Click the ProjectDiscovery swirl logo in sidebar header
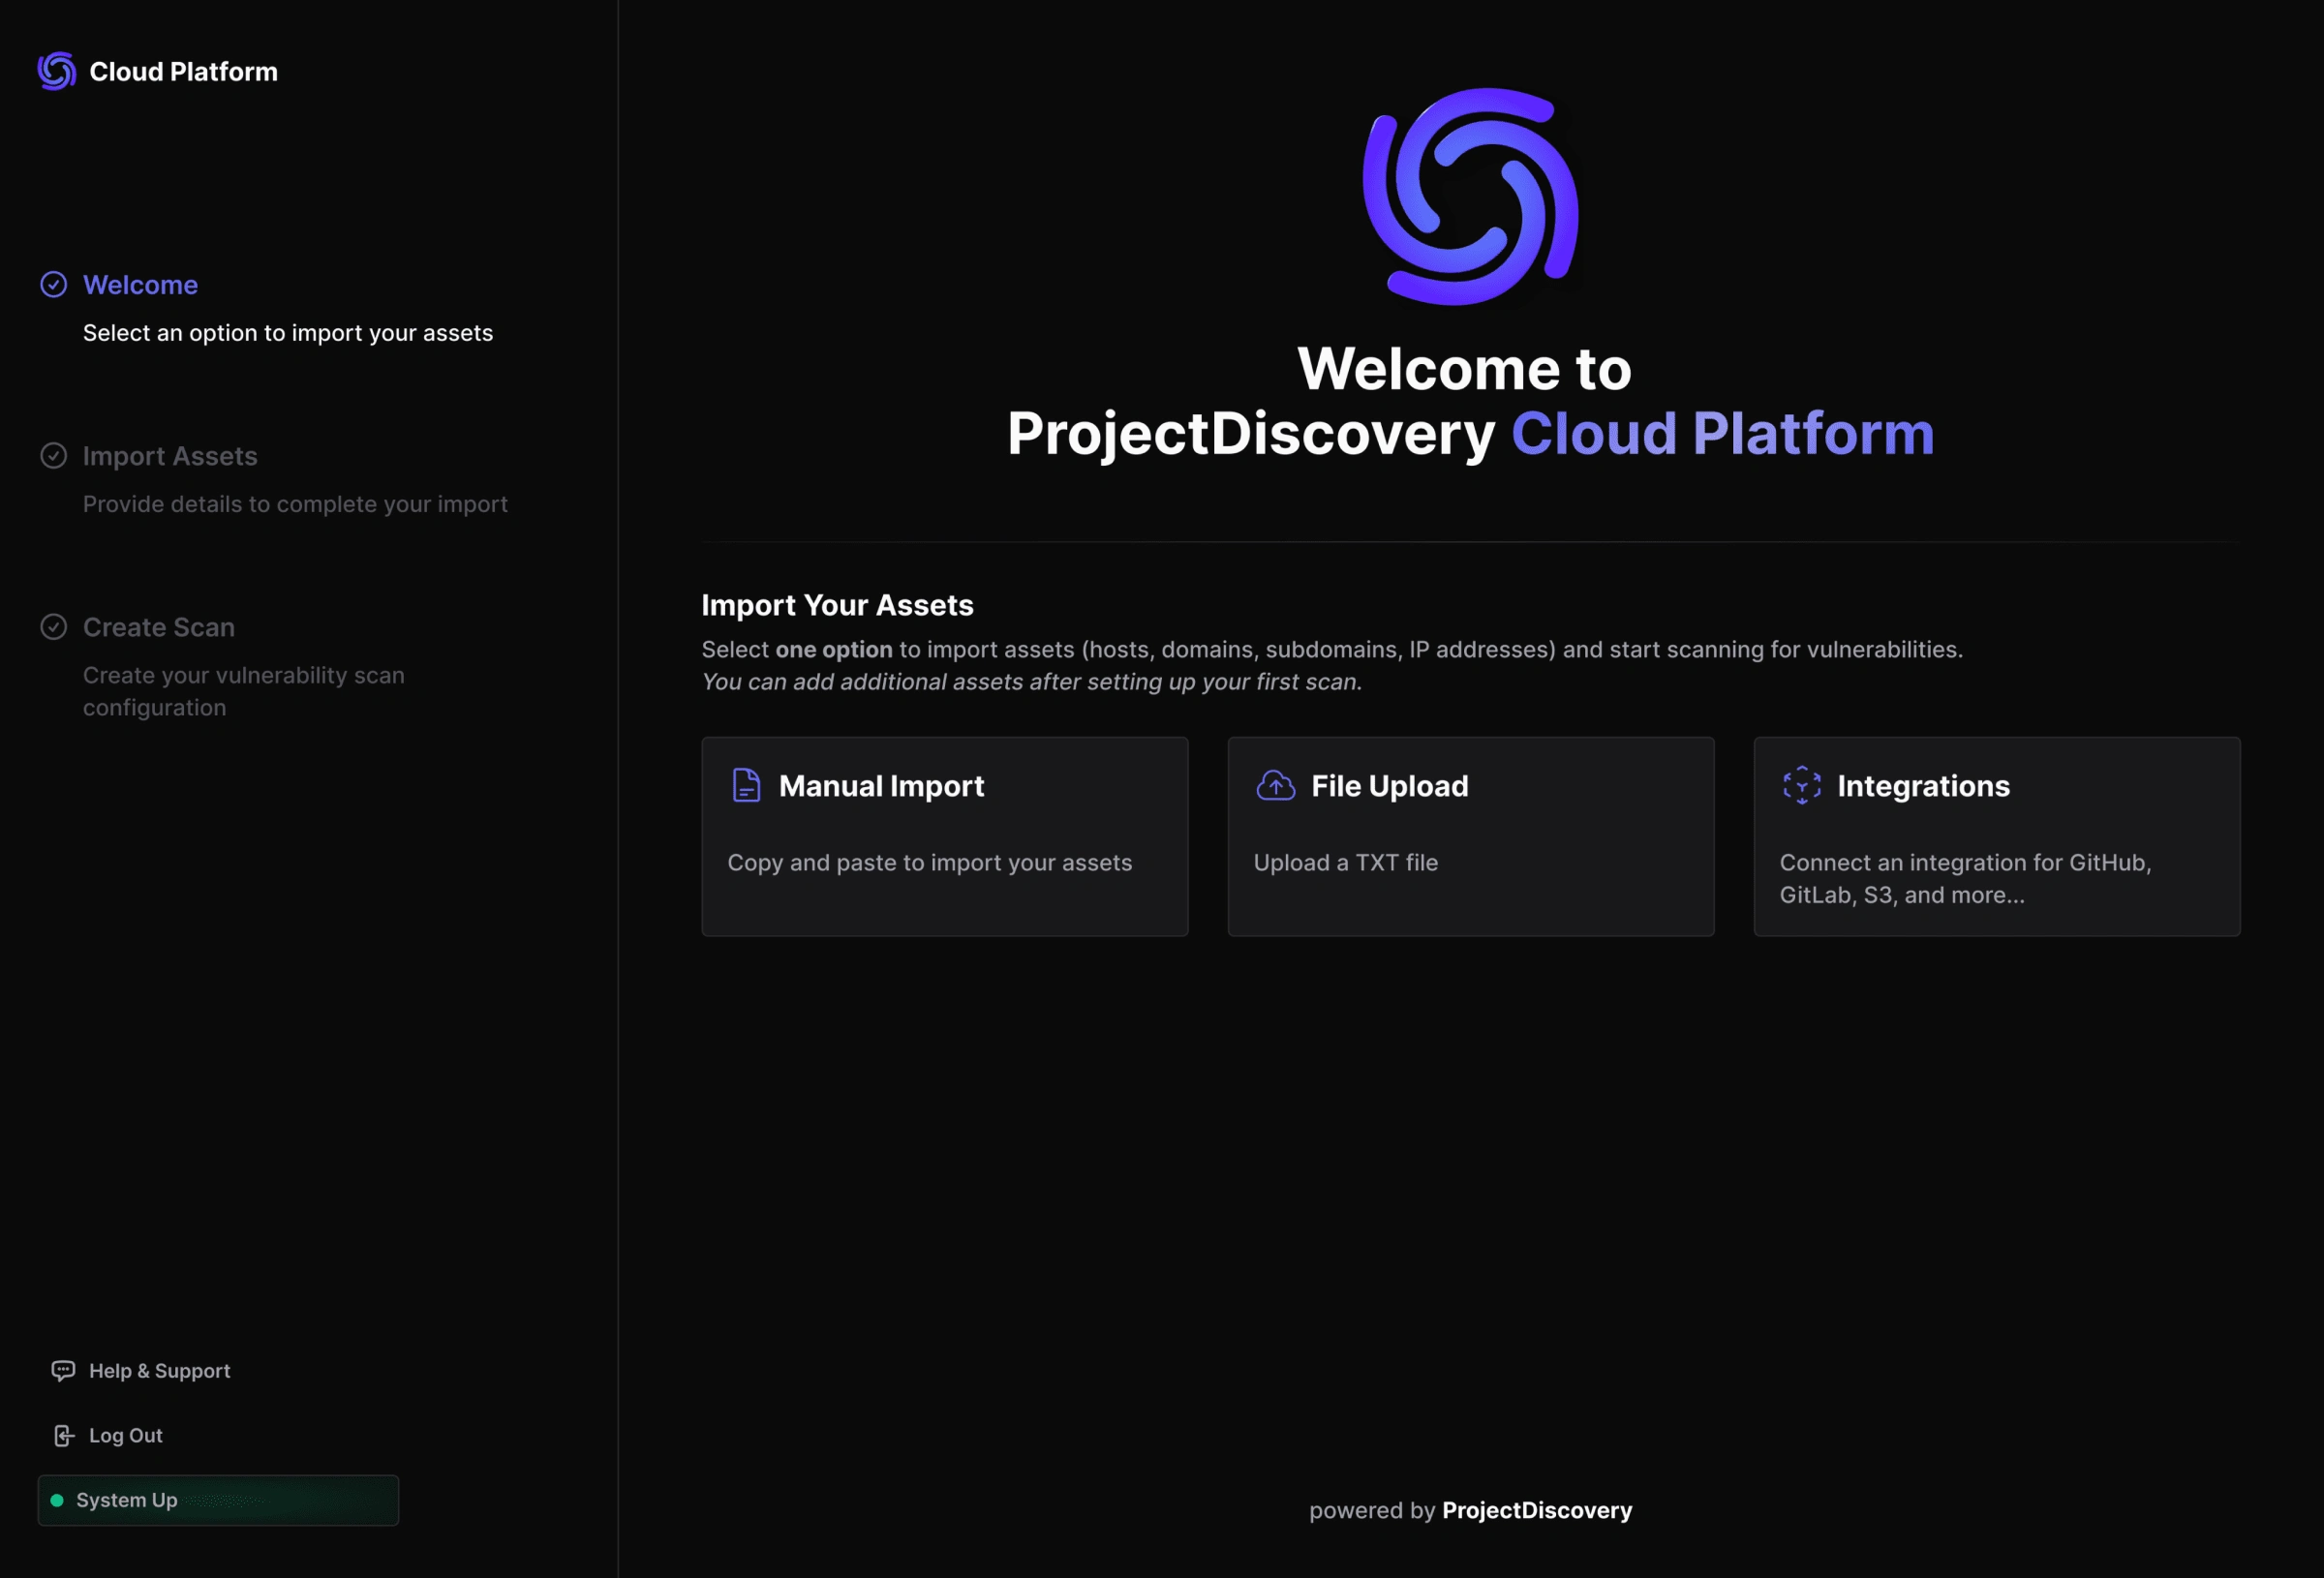Screen dimensions: 2324x1578 tap(57, 71)
